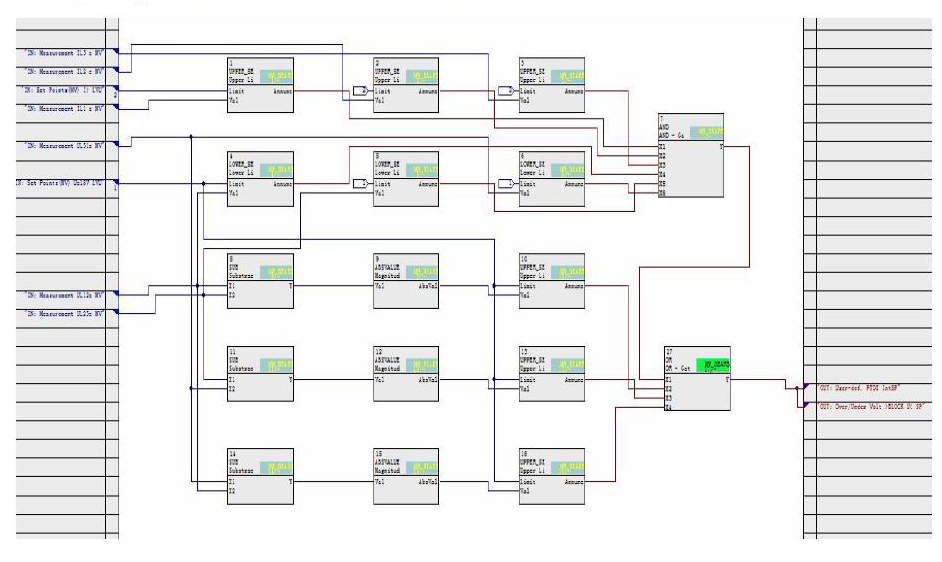This screenshot has height=562, width=942.
Task: Click margin output 'OUT: Over/Under Volt >BLOCK U< SP'
Action: (871, 407)
